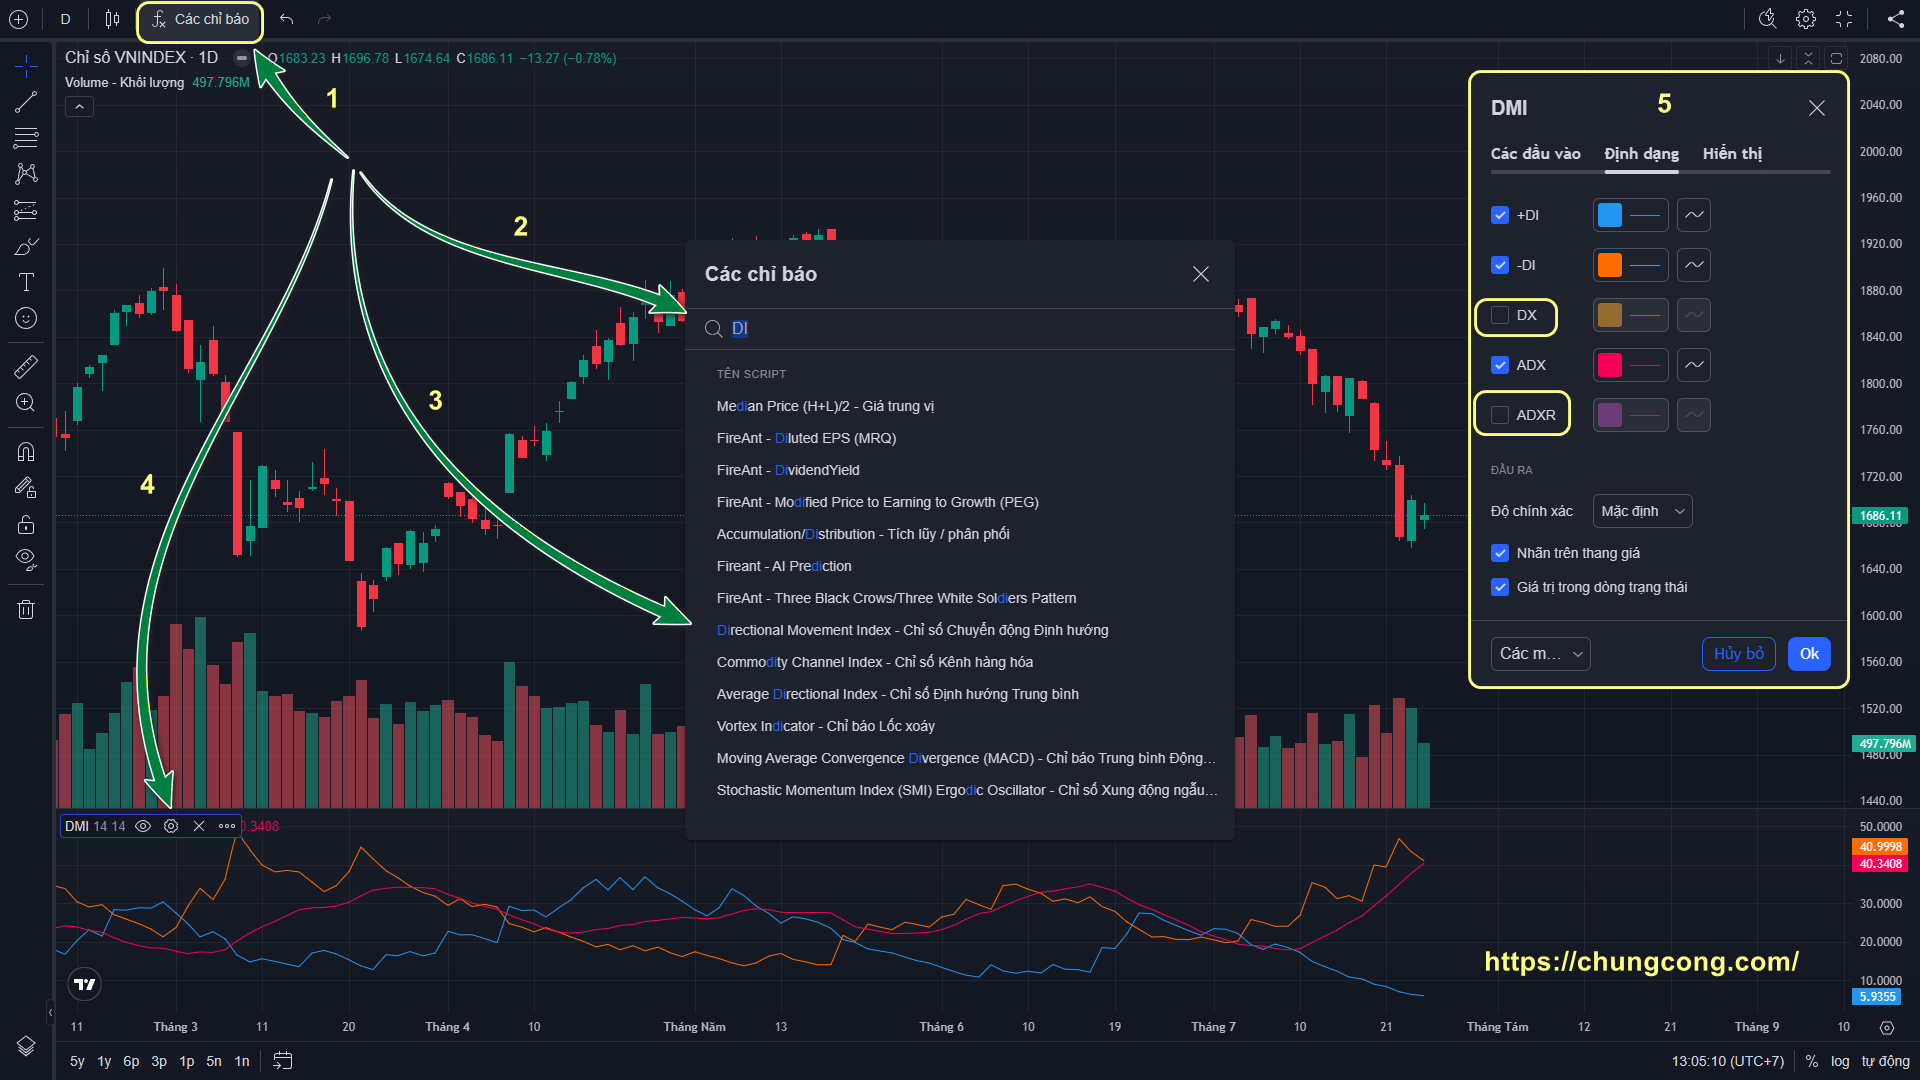The width and height of the screenshot is (1920, 1080).
Task: Open DMI indicator settings gear
Action: tap(171, 826)
